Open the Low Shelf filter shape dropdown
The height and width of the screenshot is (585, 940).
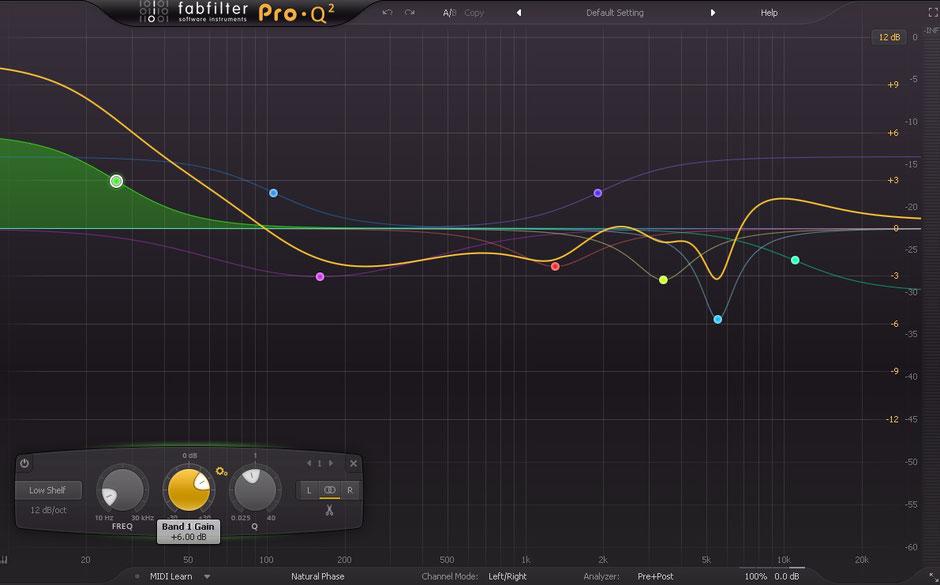tap(46, 489)
